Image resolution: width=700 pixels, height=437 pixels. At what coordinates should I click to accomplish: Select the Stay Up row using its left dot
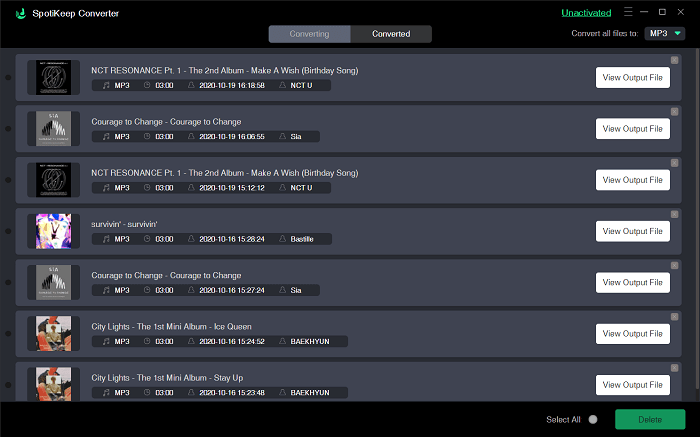point(8,385)
